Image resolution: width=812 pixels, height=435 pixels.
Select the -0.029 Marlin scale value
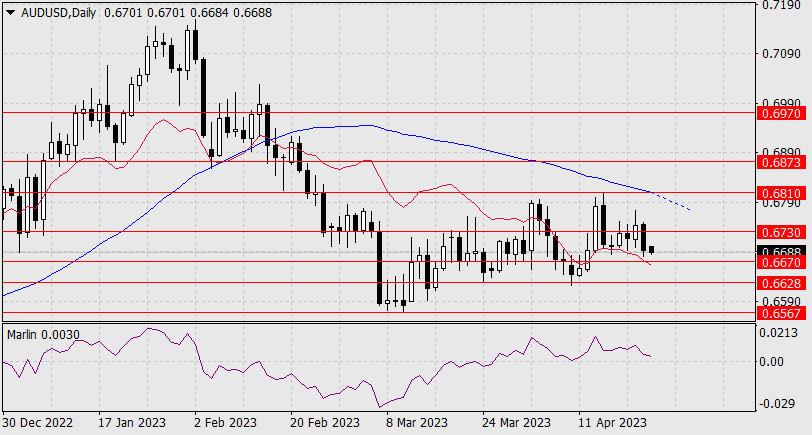tap(777, 403)
